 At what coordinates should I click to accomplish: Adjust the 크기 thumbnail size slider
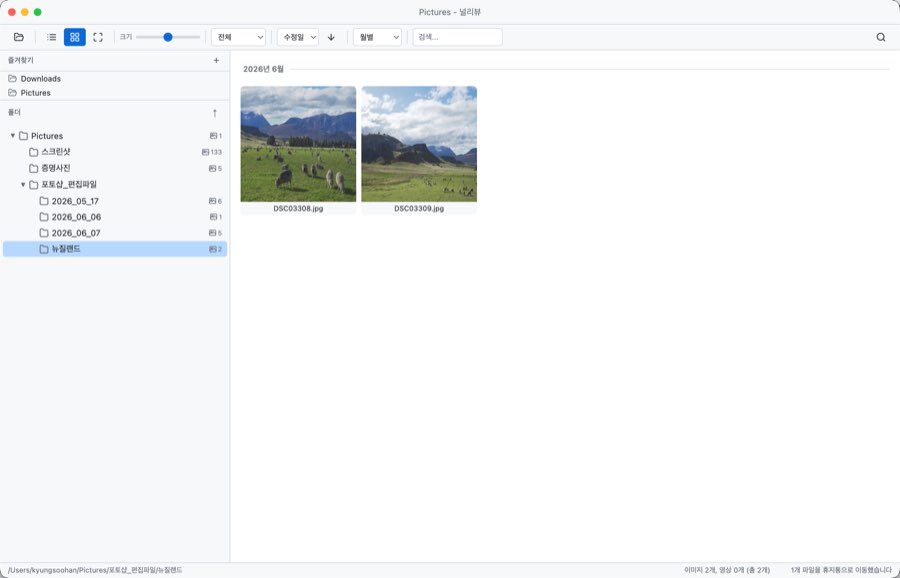click(x=168, y=37)
